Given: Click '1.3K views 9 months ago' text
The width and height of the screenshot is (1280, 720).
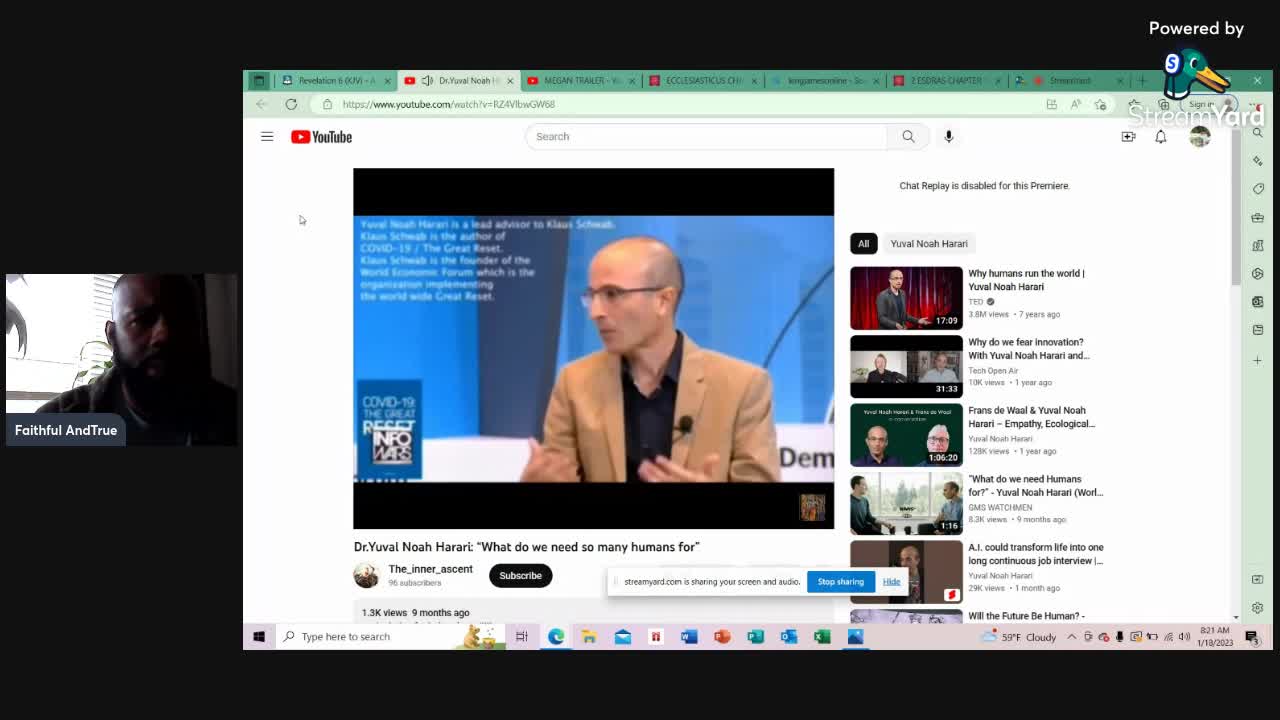Looking at the screenshot, I should click(415, 613).
